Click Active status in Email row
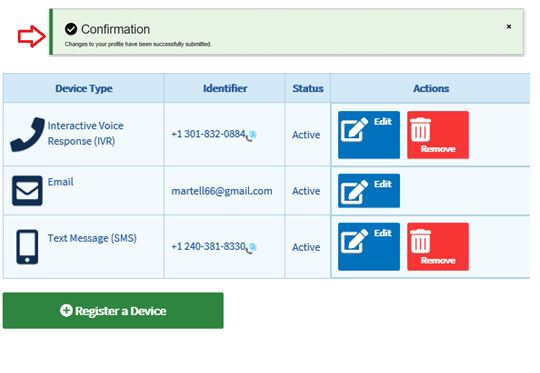This screenshot has height=373, width=540. [306, 191]
